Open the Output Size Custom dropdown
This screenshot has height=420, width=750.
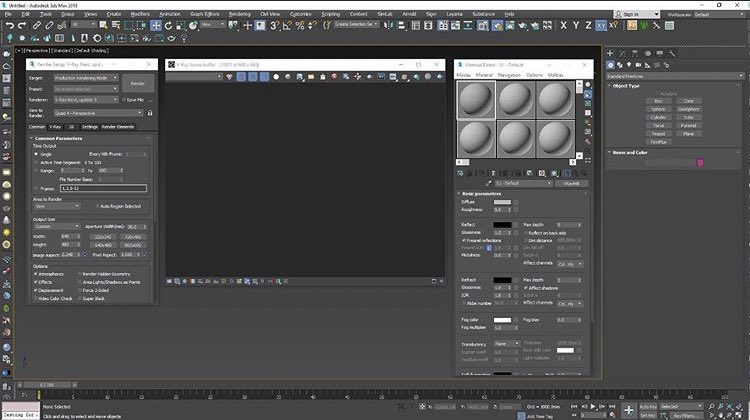(57, 226)
